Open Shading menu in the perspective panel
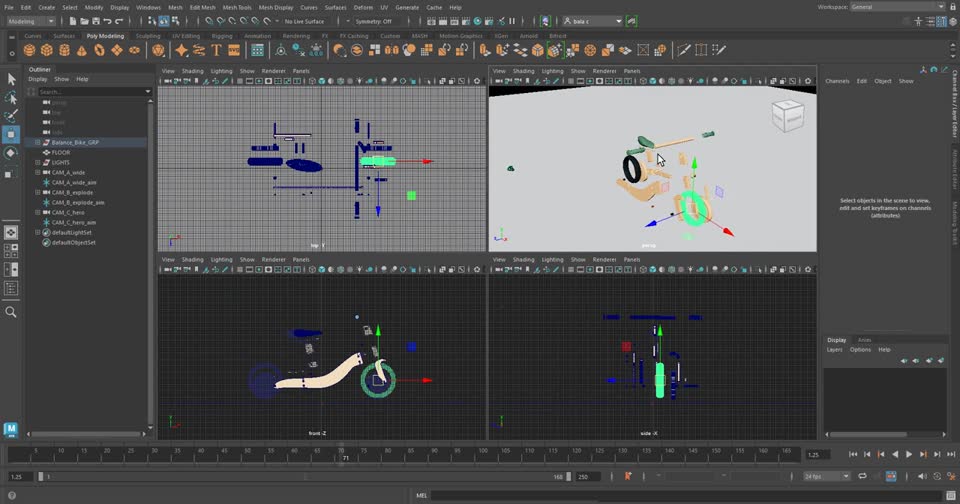 (x=523, y=71)
